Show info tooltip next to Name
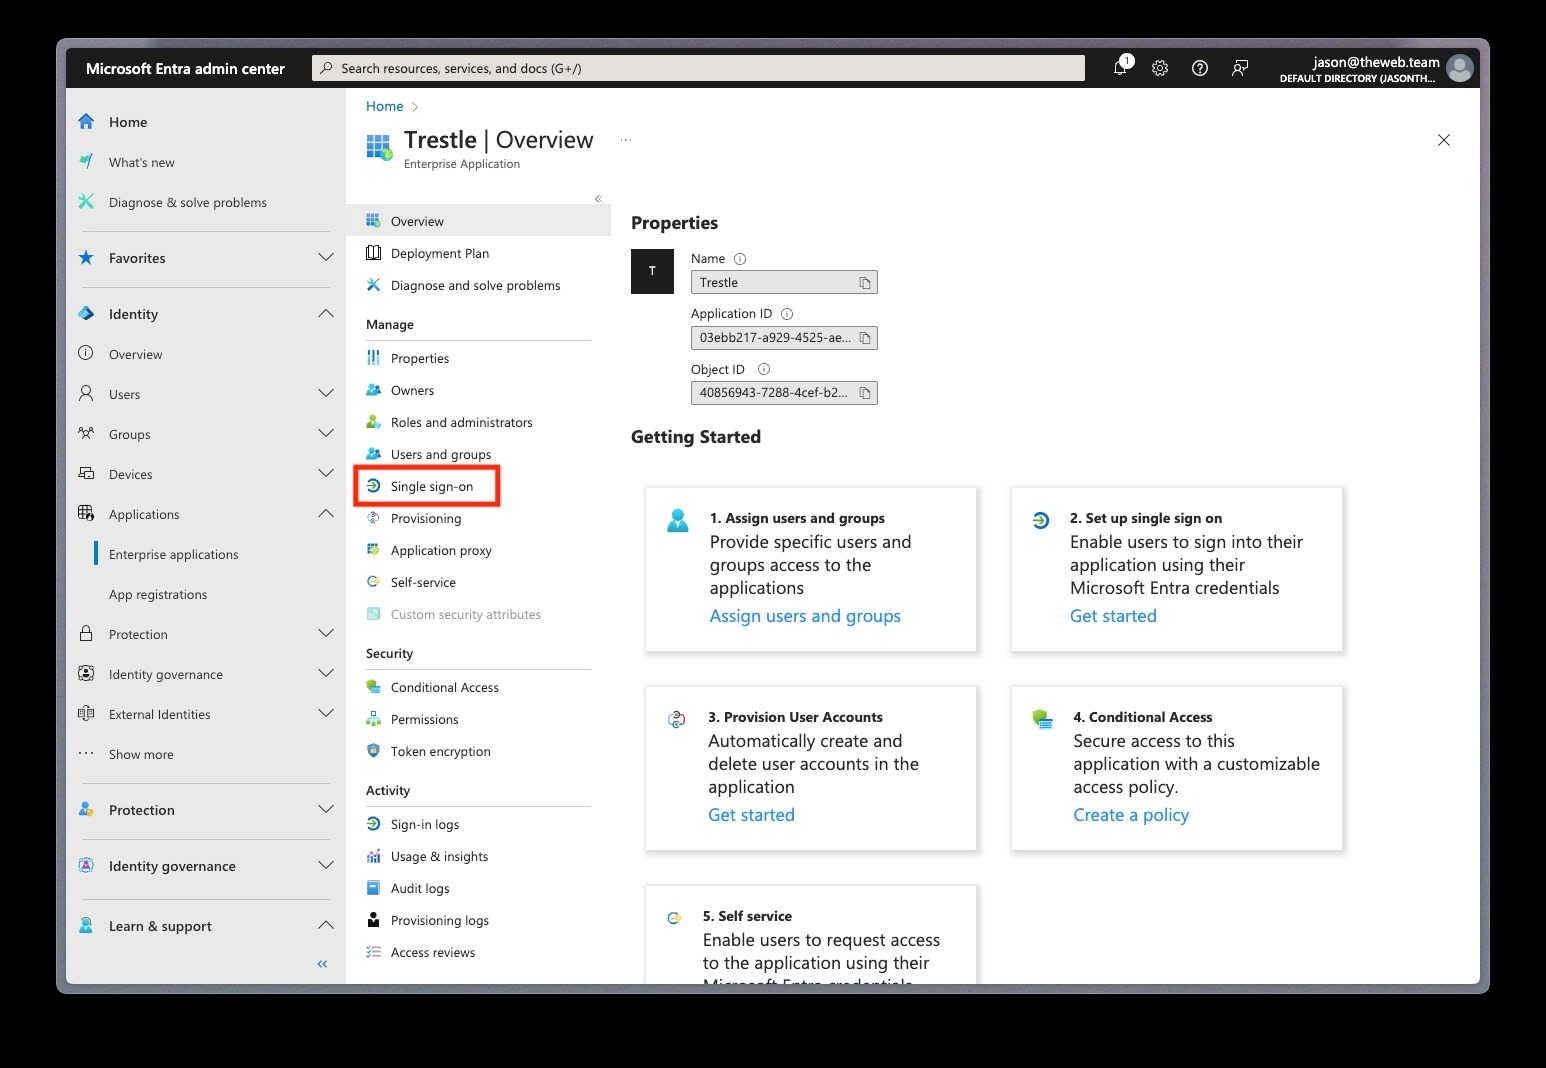Screen dimensions: 1546x1068 tap(740, 259)
